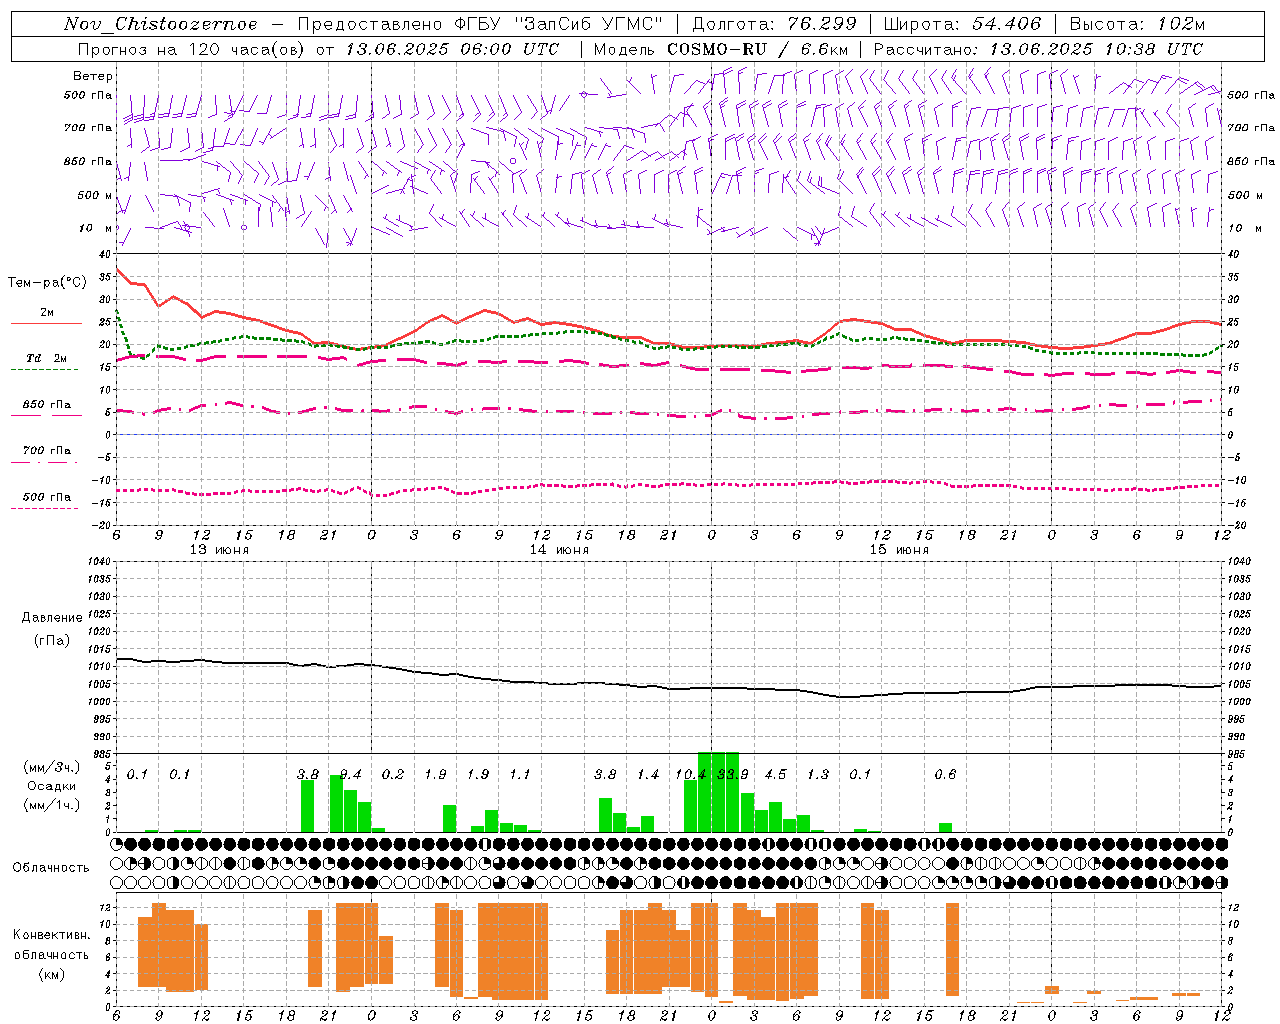Click the 33.9 precipitation total
Viewport: 1280px width, 1024px height.
[x=733, y=774]
